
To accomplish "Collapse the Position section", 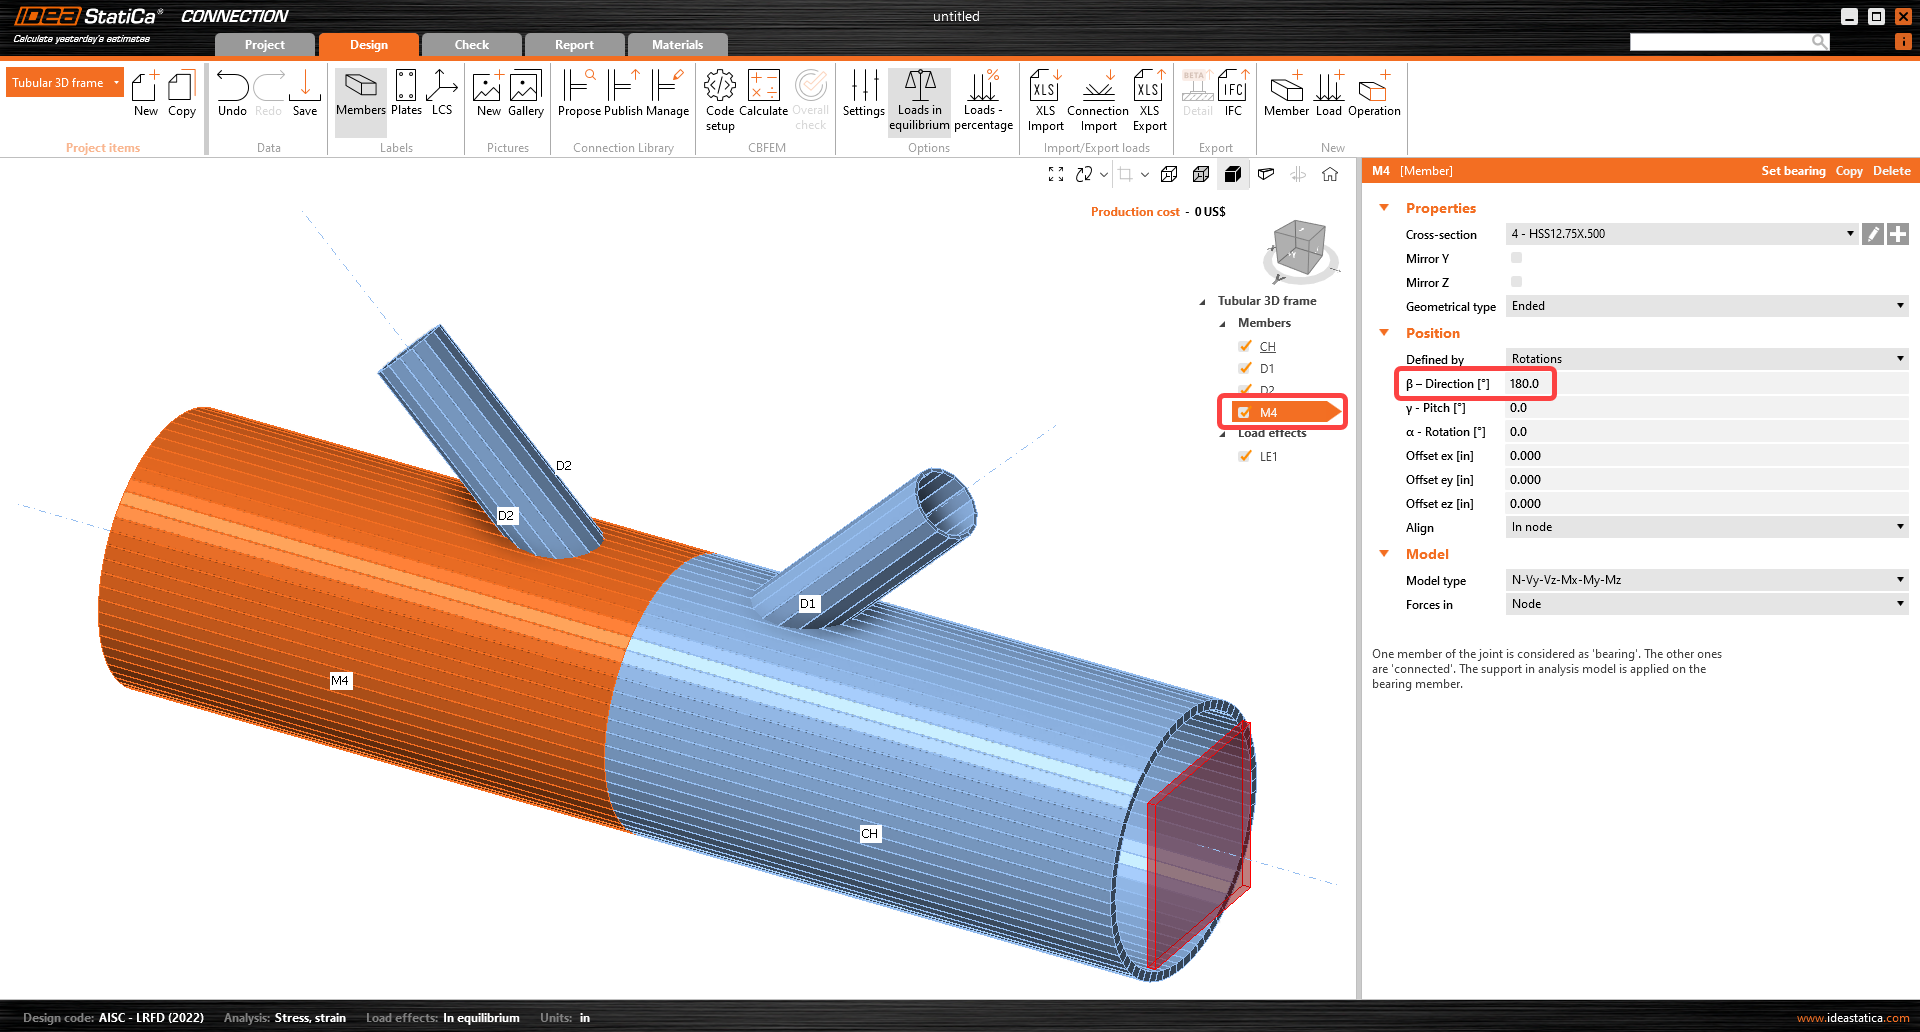I will 1385,333.
